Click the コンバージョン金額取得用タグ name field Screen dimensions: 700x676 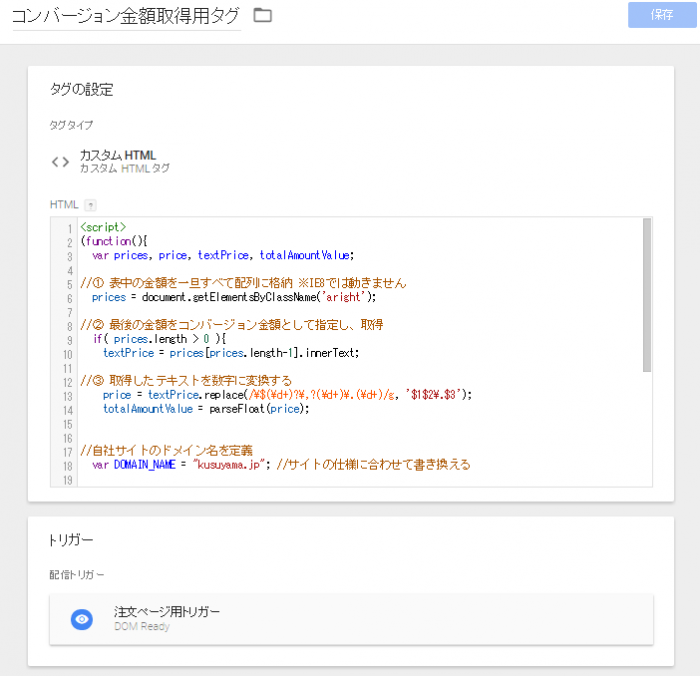pyautogui.click(x=126, y=16)
